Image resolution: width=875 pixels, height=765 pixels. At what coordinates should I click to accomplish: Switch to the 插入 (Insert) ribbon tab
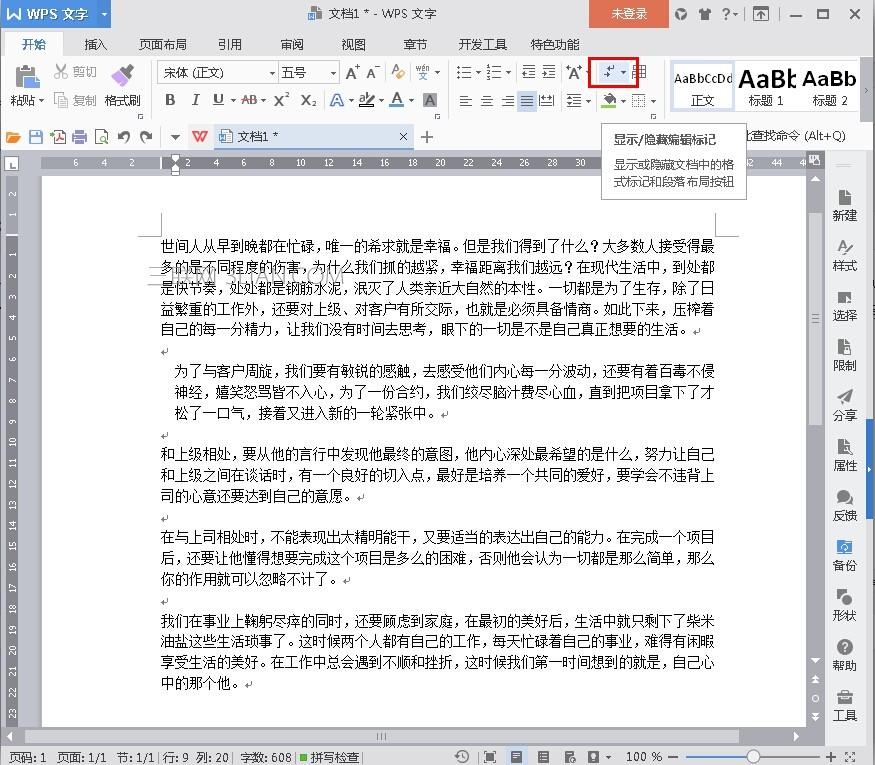(x=96, y=44)
